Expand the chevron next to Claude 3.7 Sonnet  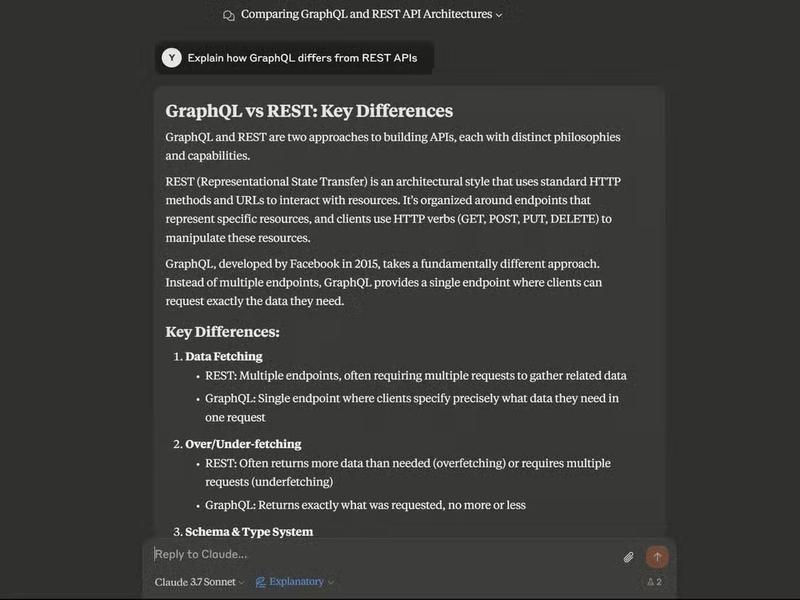(242, 582)
